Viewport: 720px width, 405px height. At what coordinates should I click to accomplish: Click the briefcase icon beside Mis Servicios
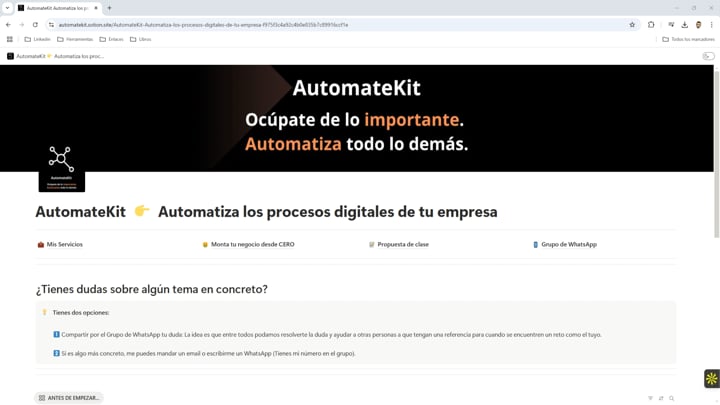coord(40,245)
